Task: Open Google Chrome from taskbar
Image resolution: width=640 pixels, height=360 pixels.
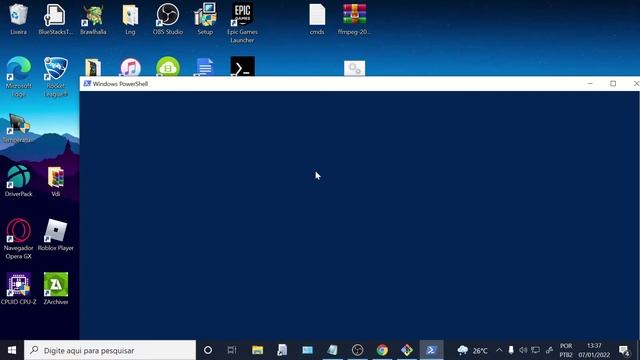Action: pos(382,350)
